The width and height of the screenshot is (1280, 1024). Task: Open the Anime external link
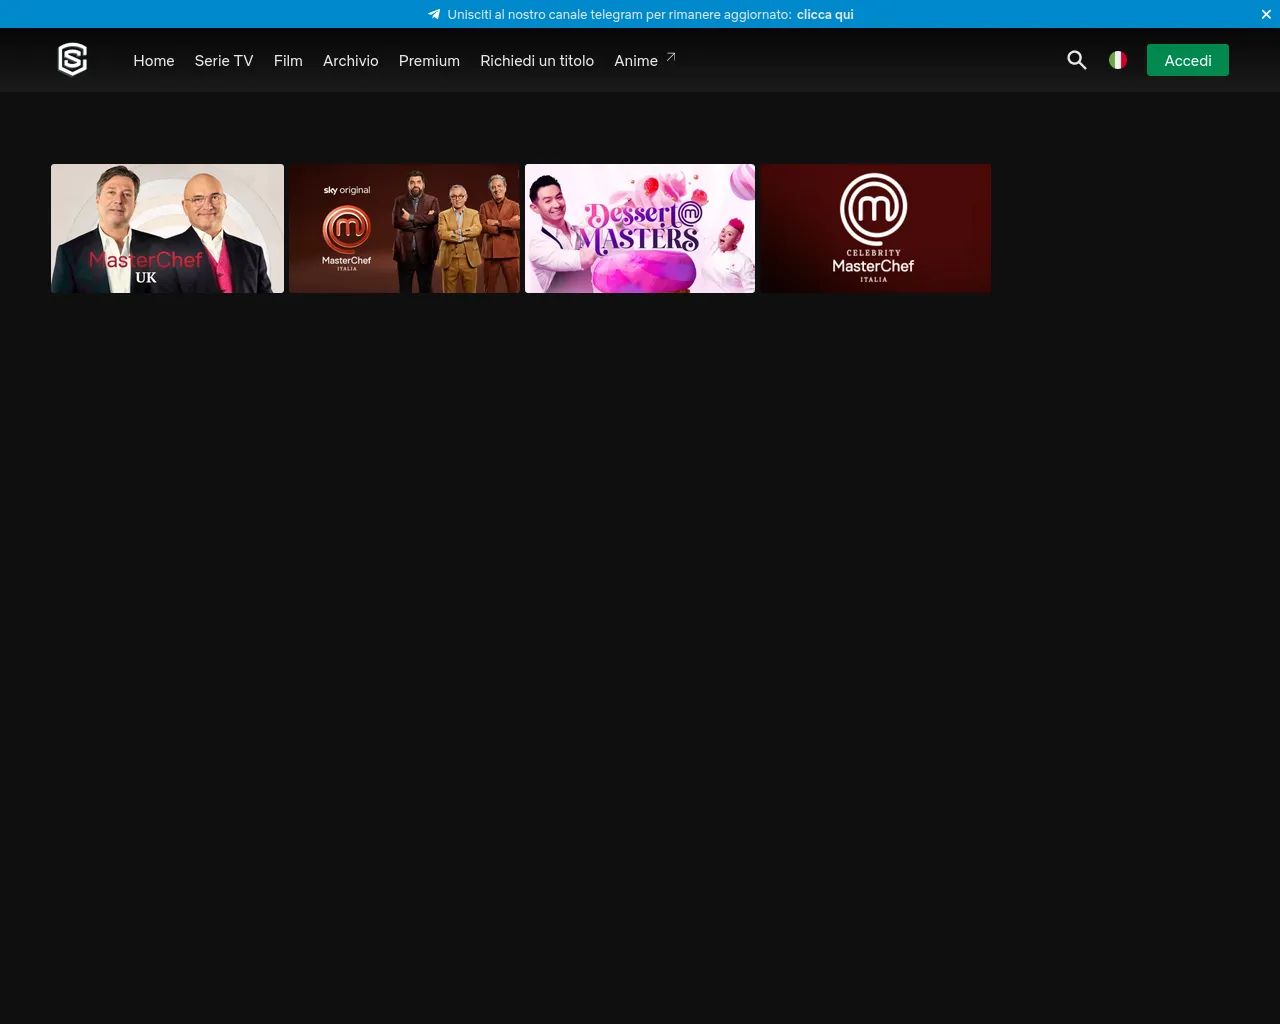[645, 61]
